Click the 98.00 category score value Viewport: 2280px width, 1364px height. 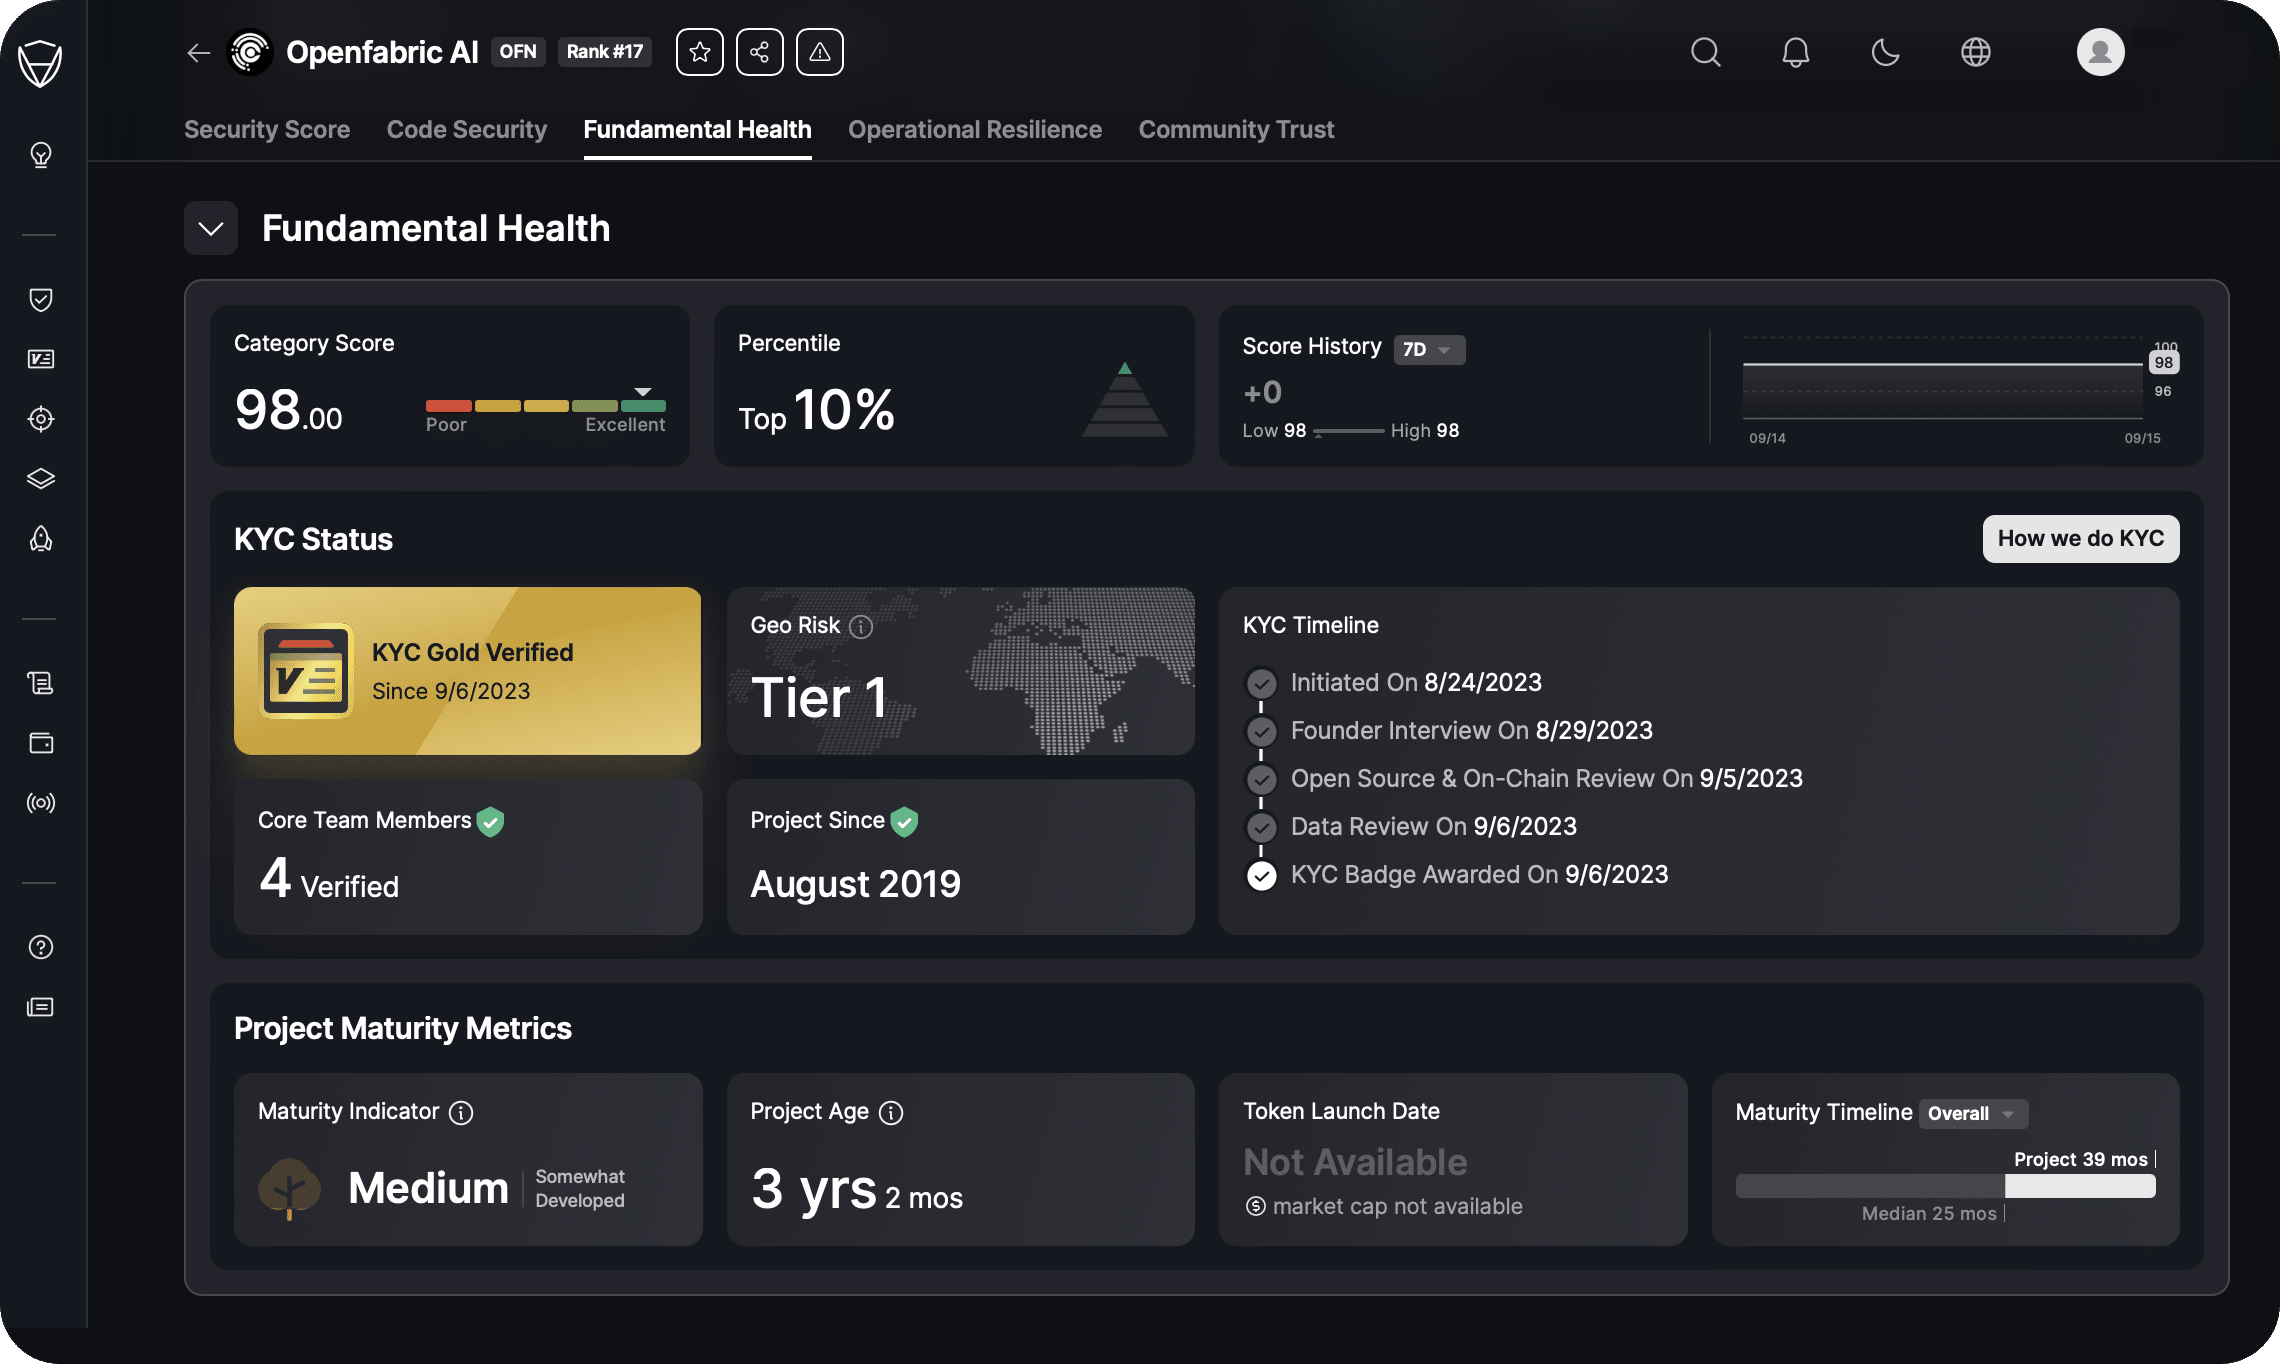[288, 410]
